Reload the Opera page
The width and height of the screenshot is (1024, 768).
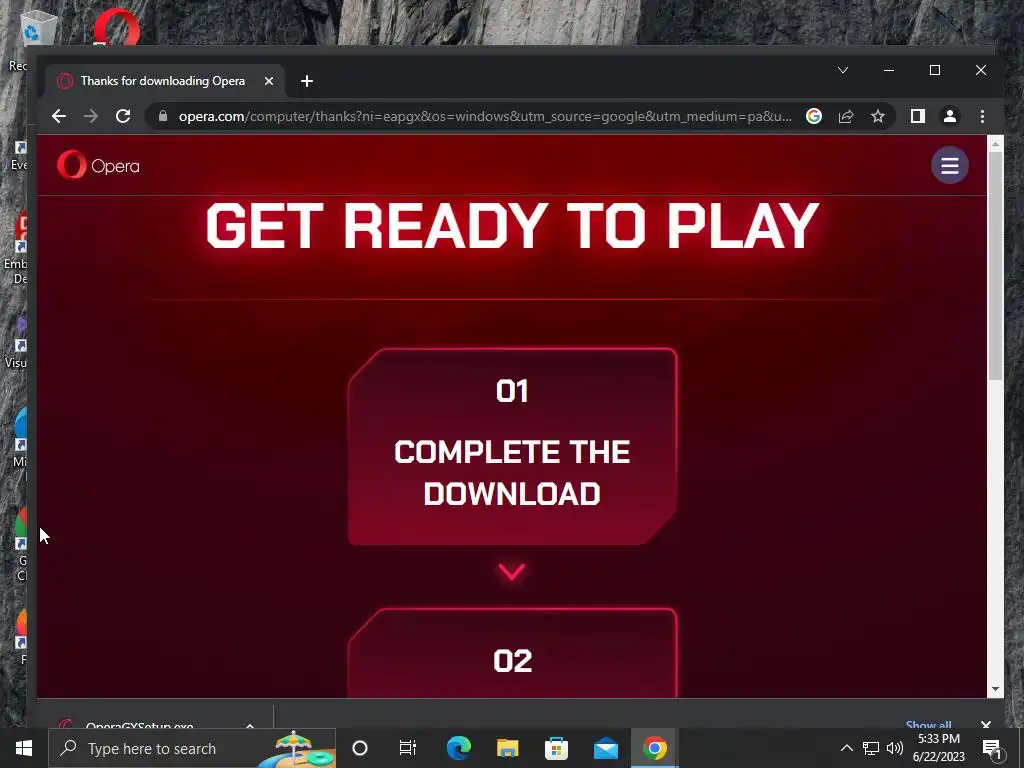click(x=123, y=116)
